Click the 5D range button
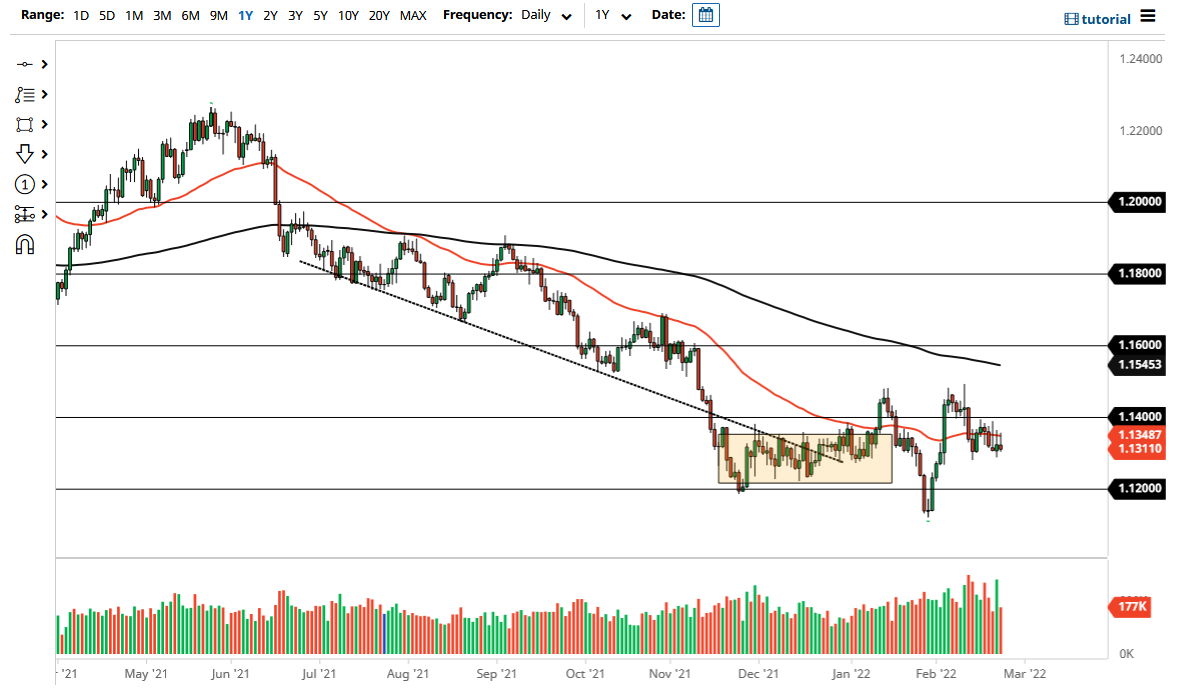 click(x=106, y=16)
